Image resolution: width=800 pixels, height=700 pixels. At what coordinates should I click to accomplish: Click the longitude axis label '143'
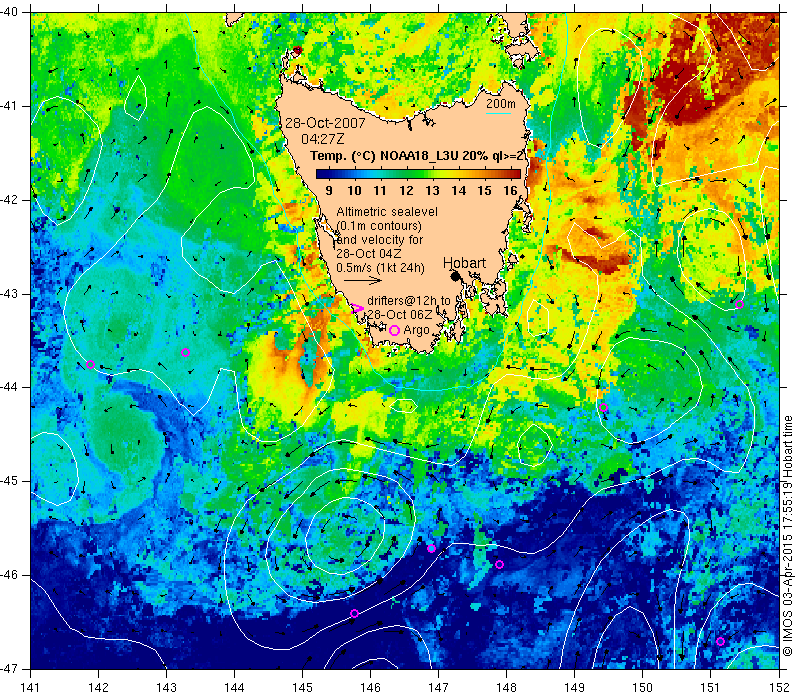point(166,687)
